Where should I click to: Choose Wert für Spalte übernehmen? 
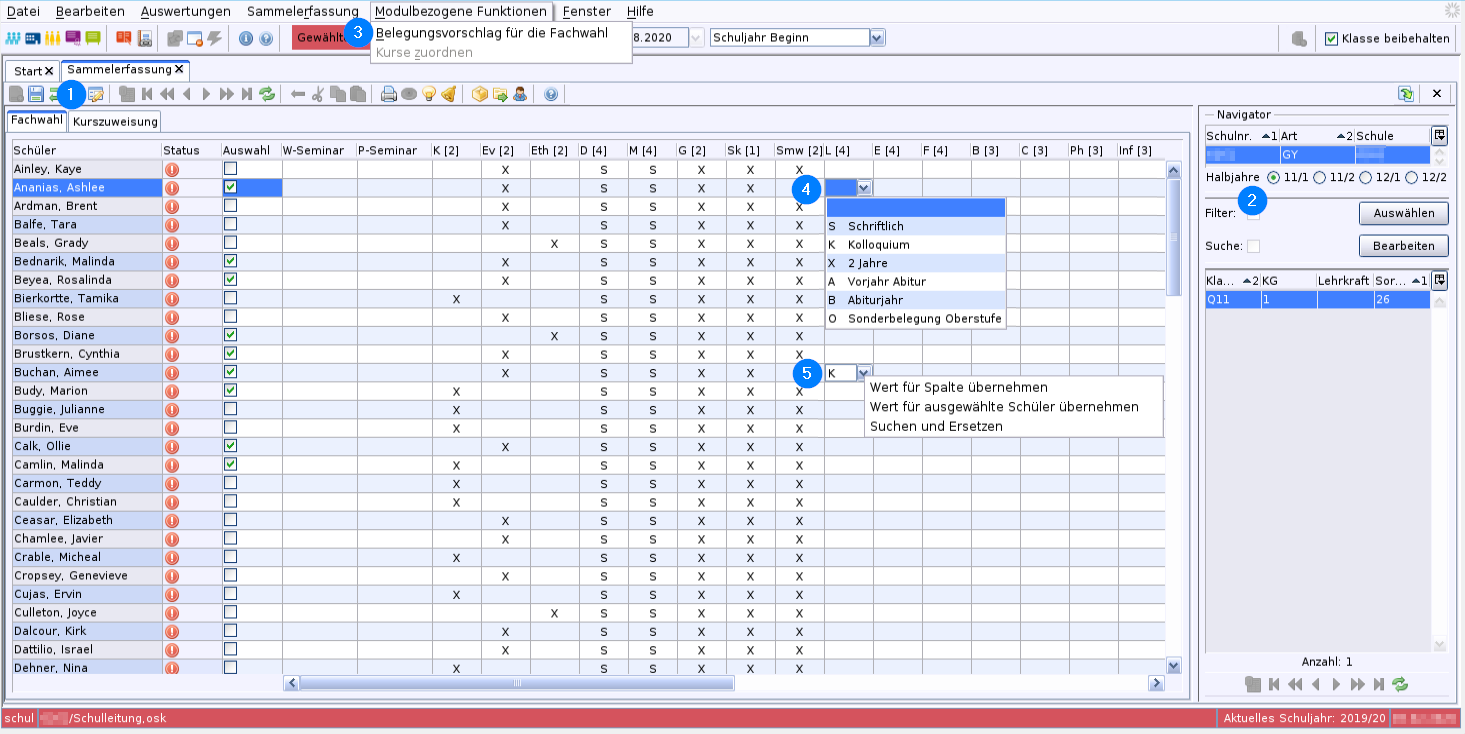tap(959, 387)
